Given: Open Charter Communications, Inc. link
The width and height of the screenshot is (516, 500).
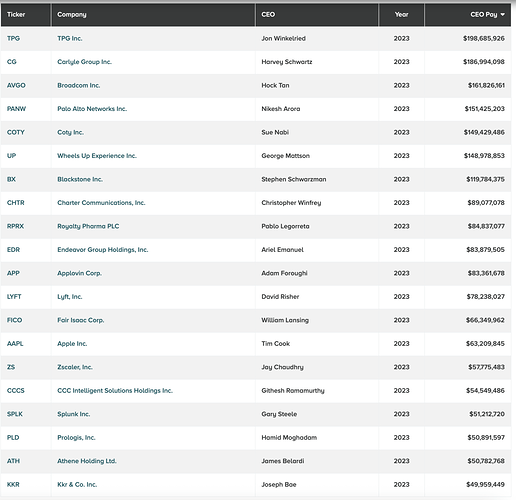Looking at the screenshot, I should (101, 203).
